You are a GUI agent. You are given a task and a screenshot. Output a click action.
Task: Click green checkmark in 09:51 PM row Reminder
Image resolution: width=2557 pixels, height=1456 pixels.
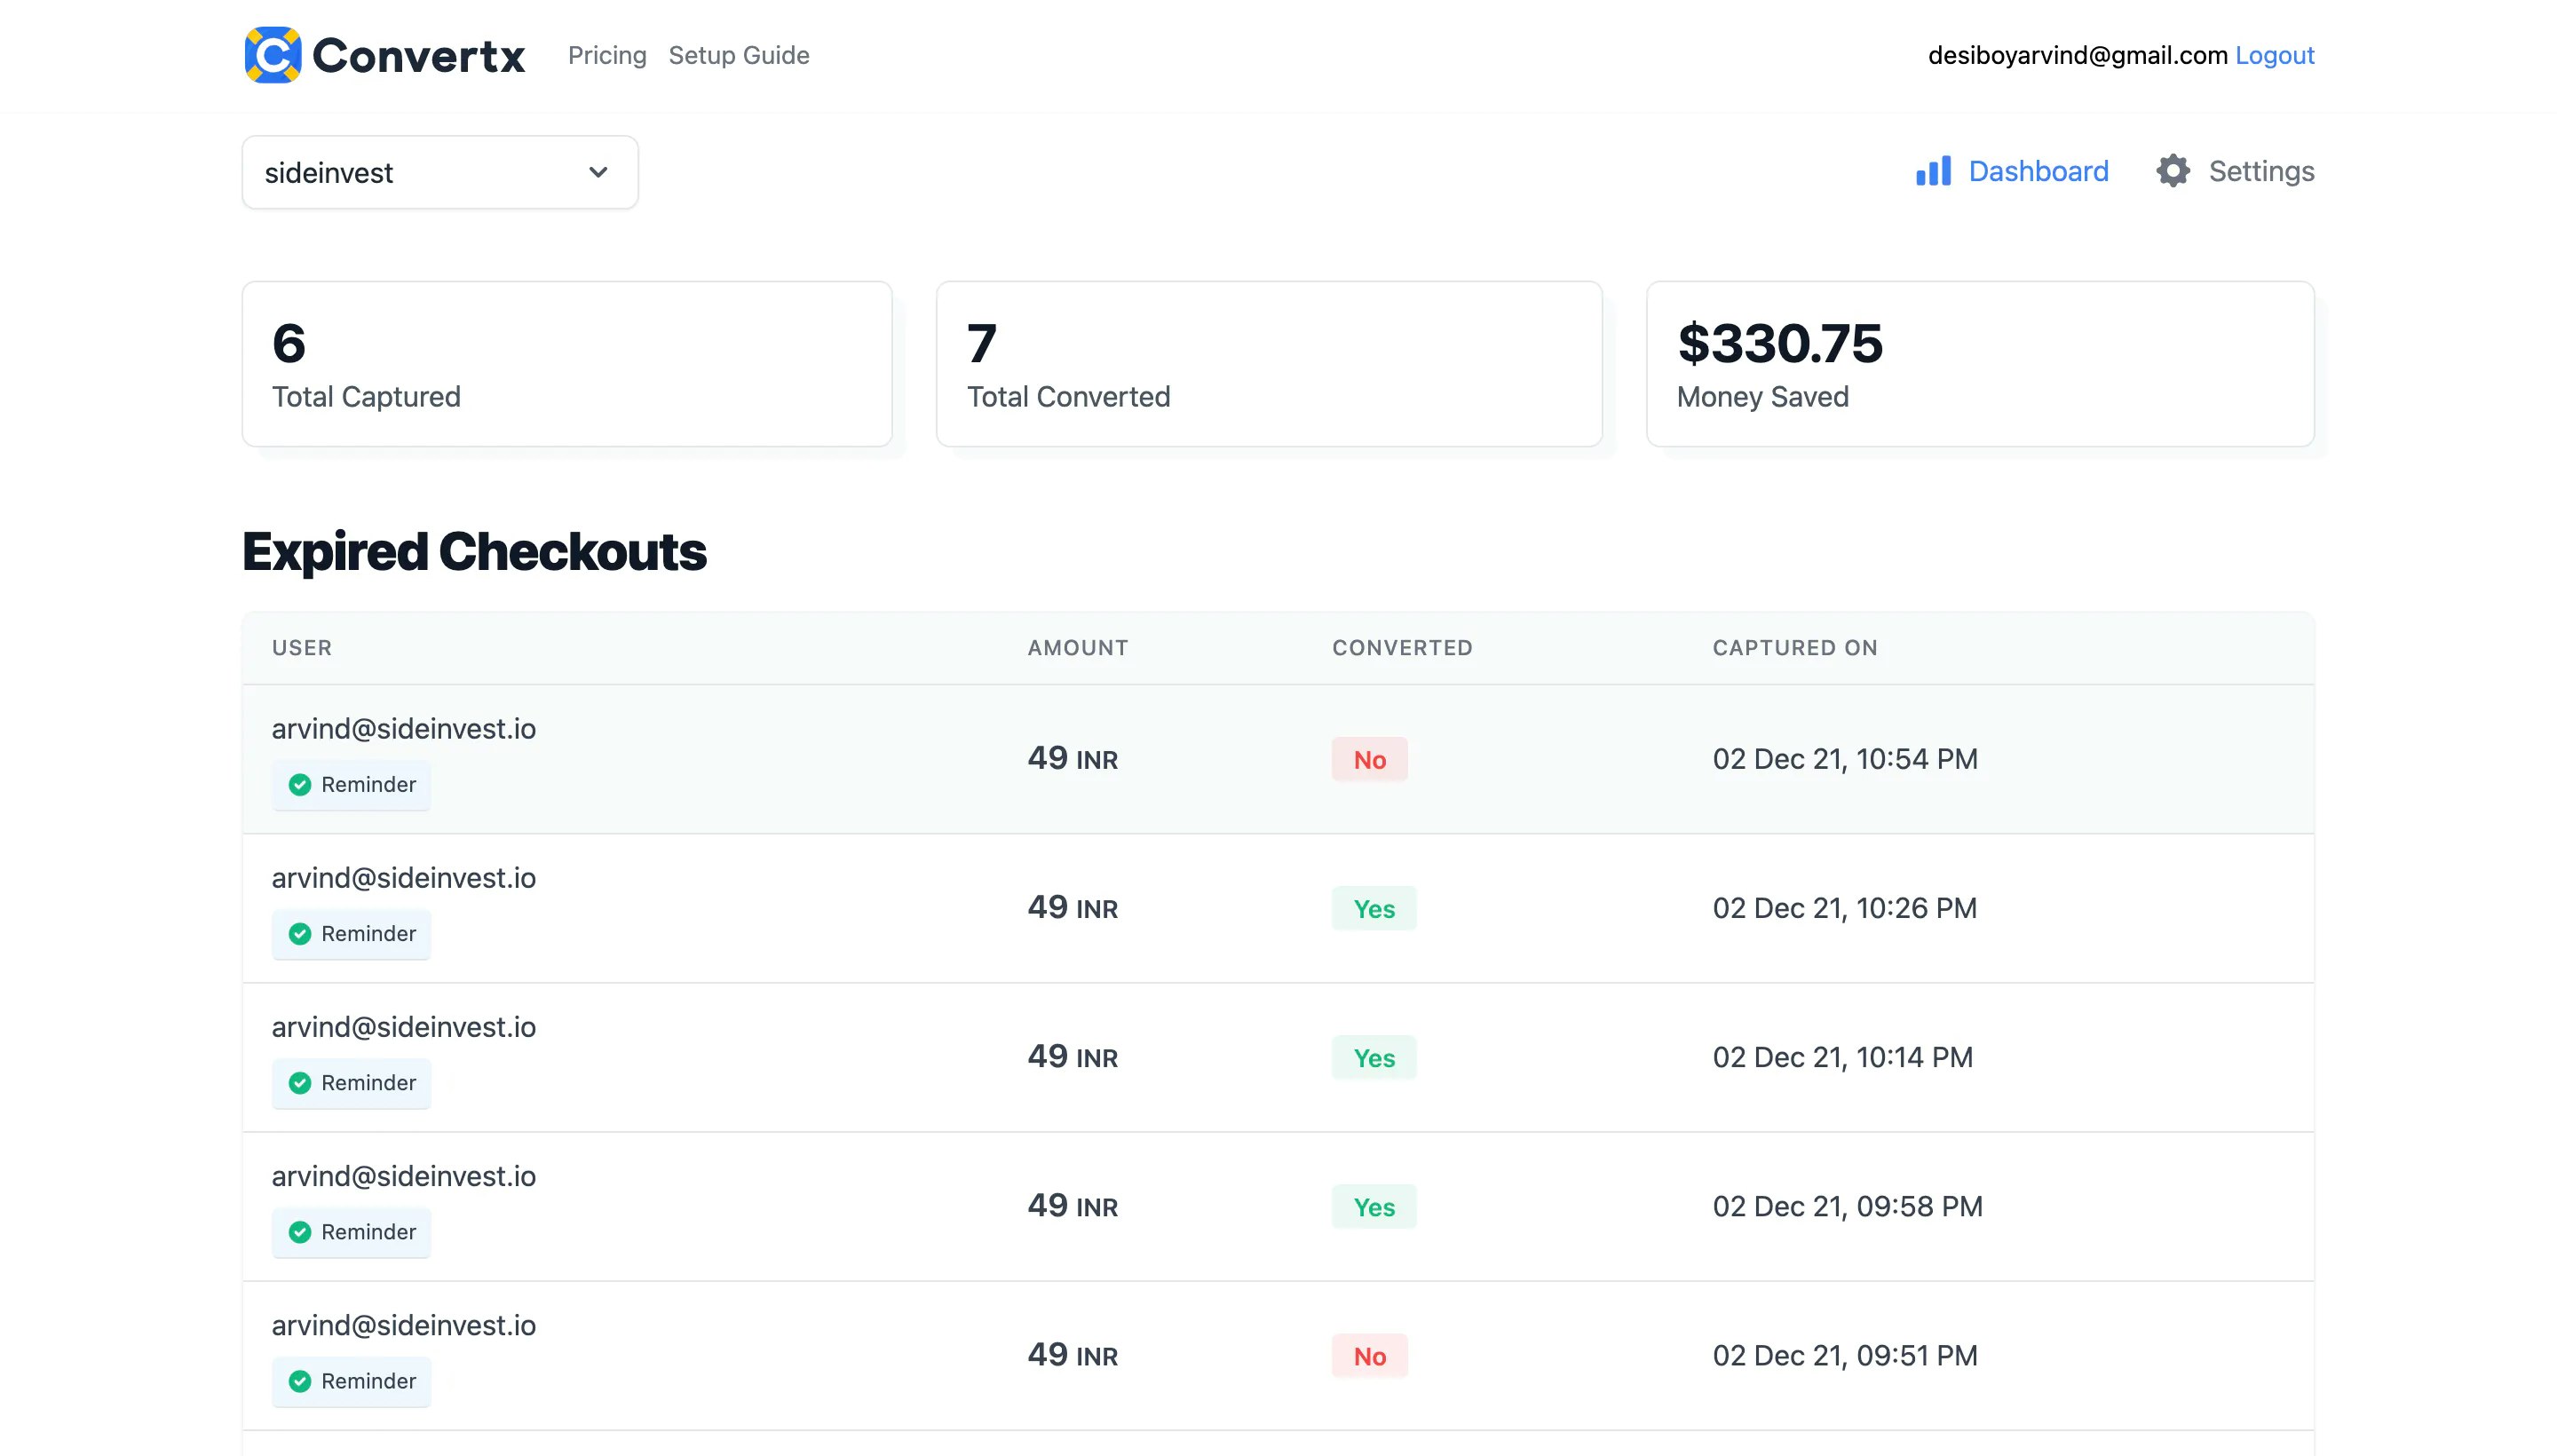[x=299, y=1381]
